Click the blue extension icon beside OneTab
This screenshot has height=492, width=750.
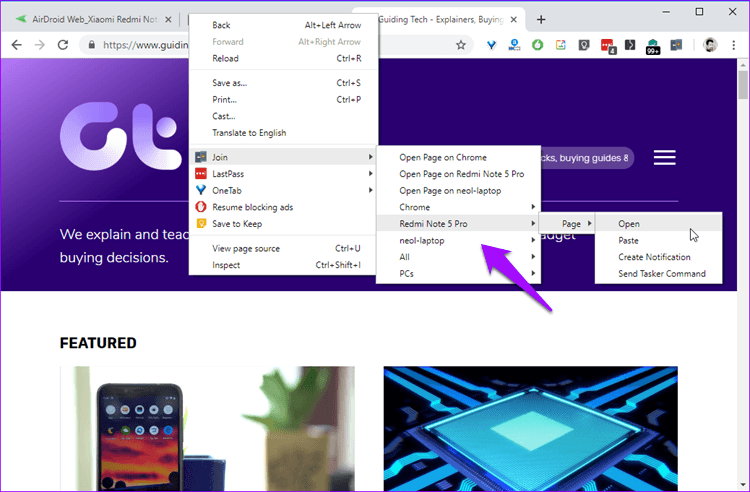coord(514,45)
